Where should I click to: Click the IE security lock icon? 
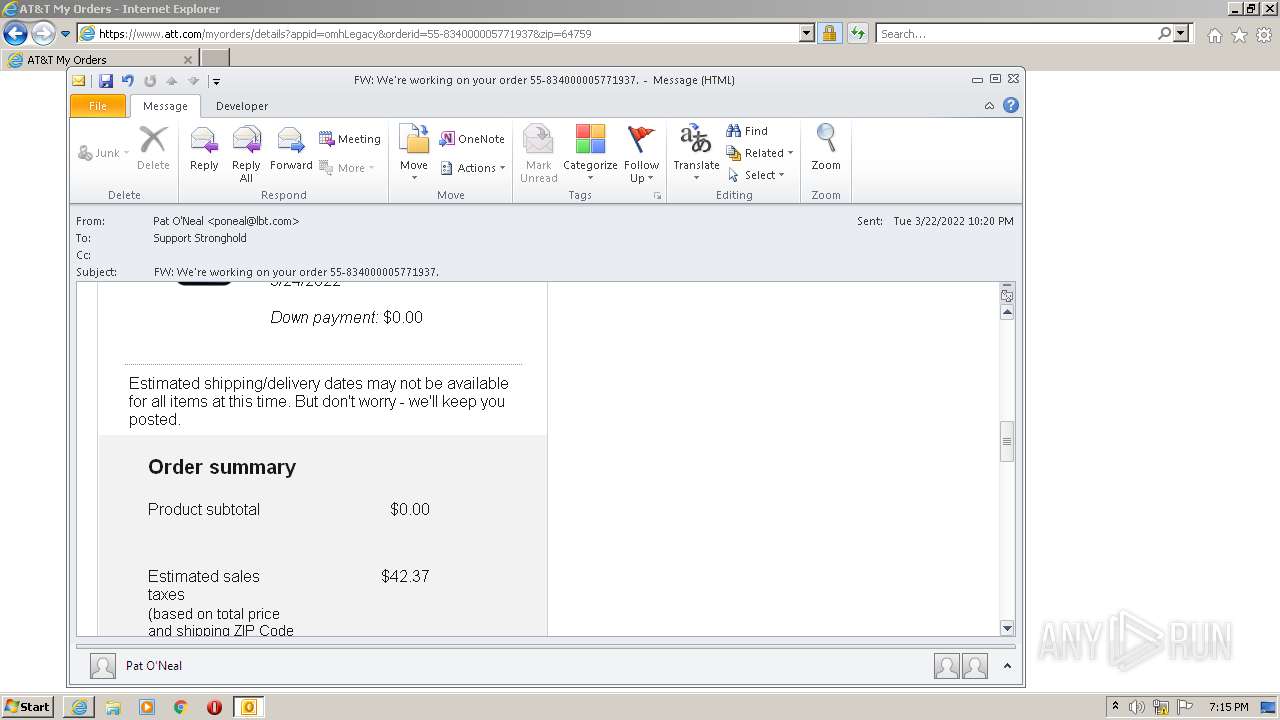point(829,33)
